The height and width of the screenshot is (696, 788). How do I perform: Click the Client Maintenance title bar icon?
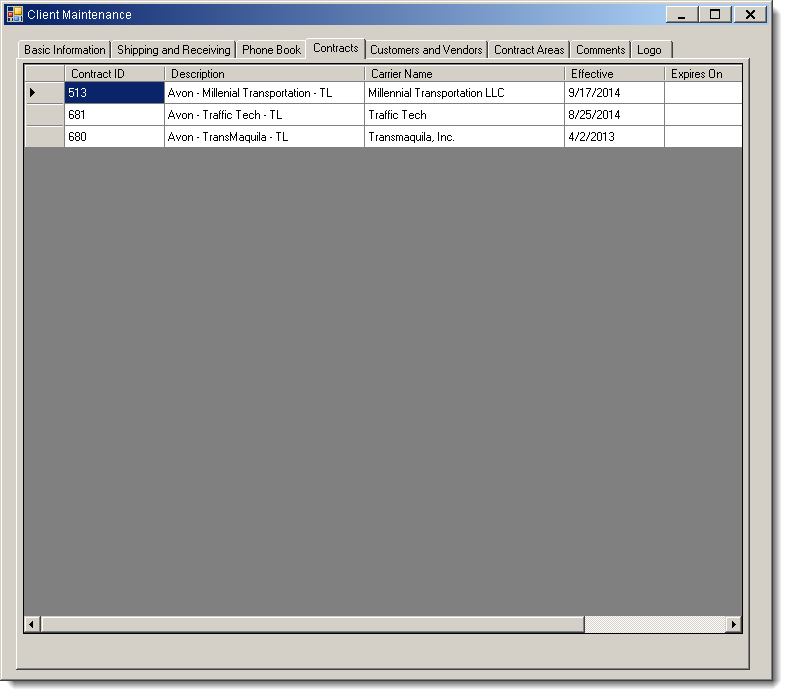[x=15, y=14]
